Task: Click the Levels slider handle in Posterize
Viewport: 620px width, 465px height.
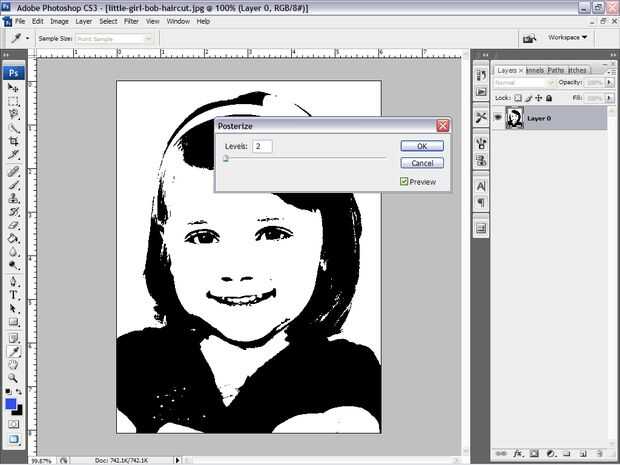Action: pyautogui.click(x=226, y=159)
